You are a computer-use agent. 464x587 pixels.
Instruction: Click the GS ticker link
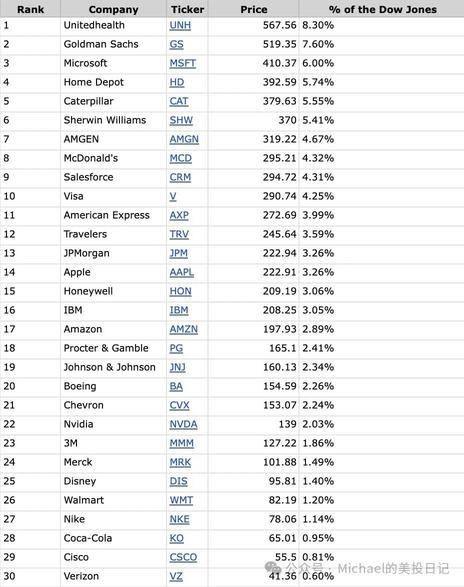[176, 45]
